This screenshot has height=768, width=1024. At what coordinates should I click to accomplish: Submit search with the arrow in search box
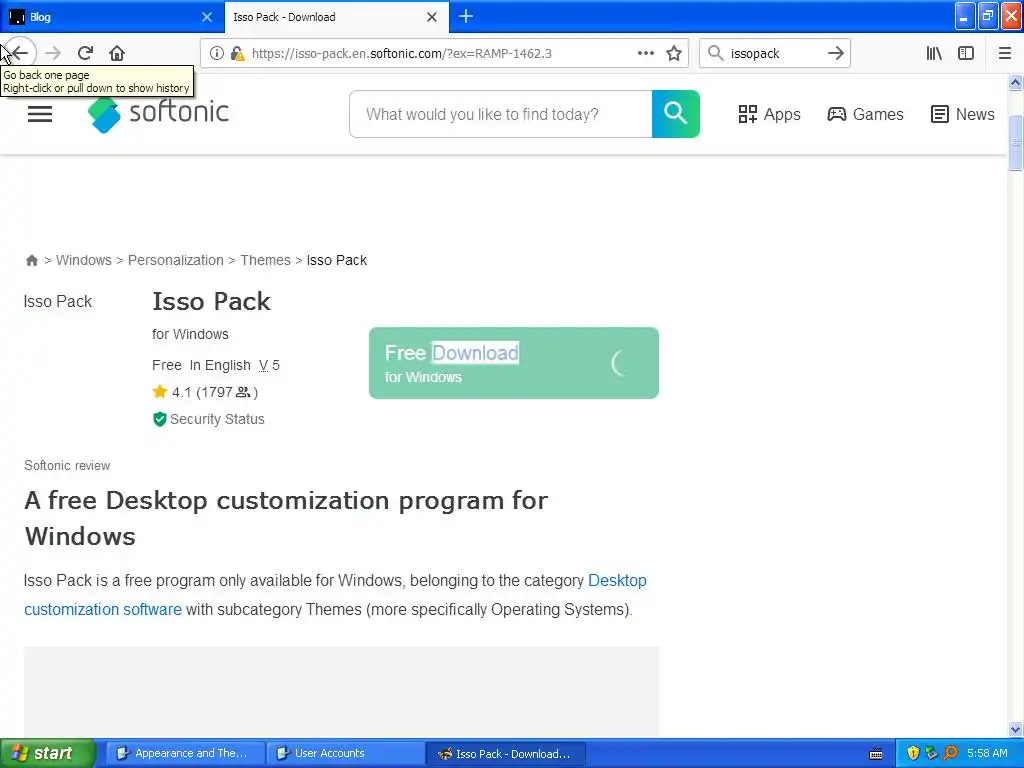pos(835,53)
